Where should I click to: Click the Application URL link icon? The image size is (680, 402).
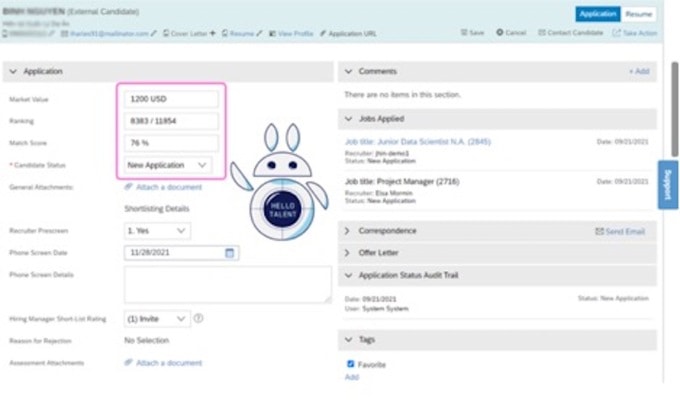(x=323, y=33)
